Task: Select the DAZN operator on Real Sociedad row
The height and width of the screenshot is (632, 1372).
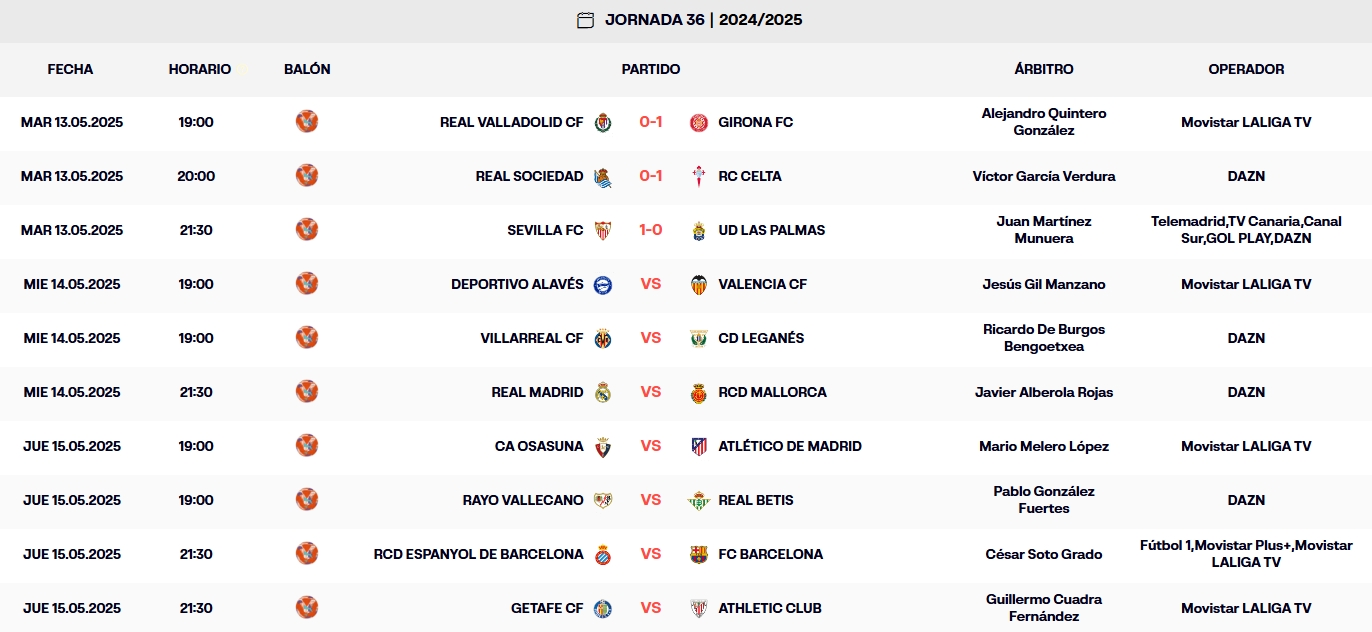Action: (x=1246, y=176)
